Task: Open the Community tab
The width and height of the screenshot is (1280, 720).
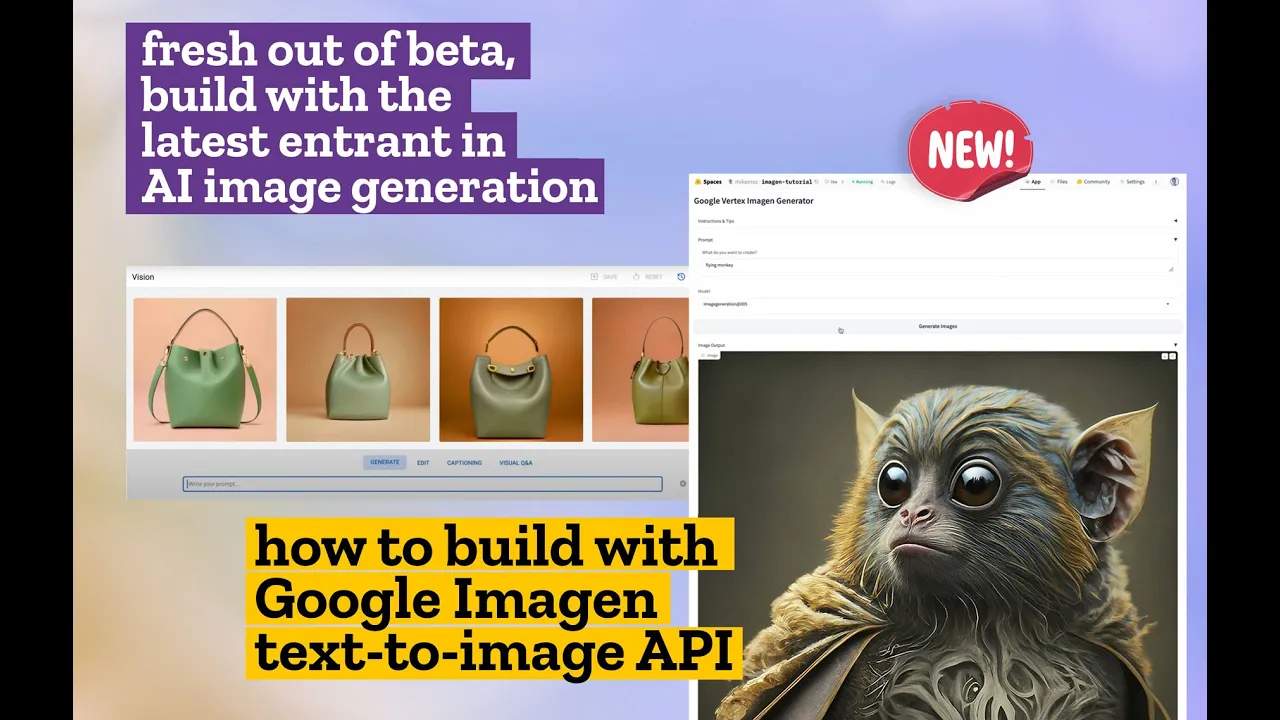Action: [x=1093, y=182]
